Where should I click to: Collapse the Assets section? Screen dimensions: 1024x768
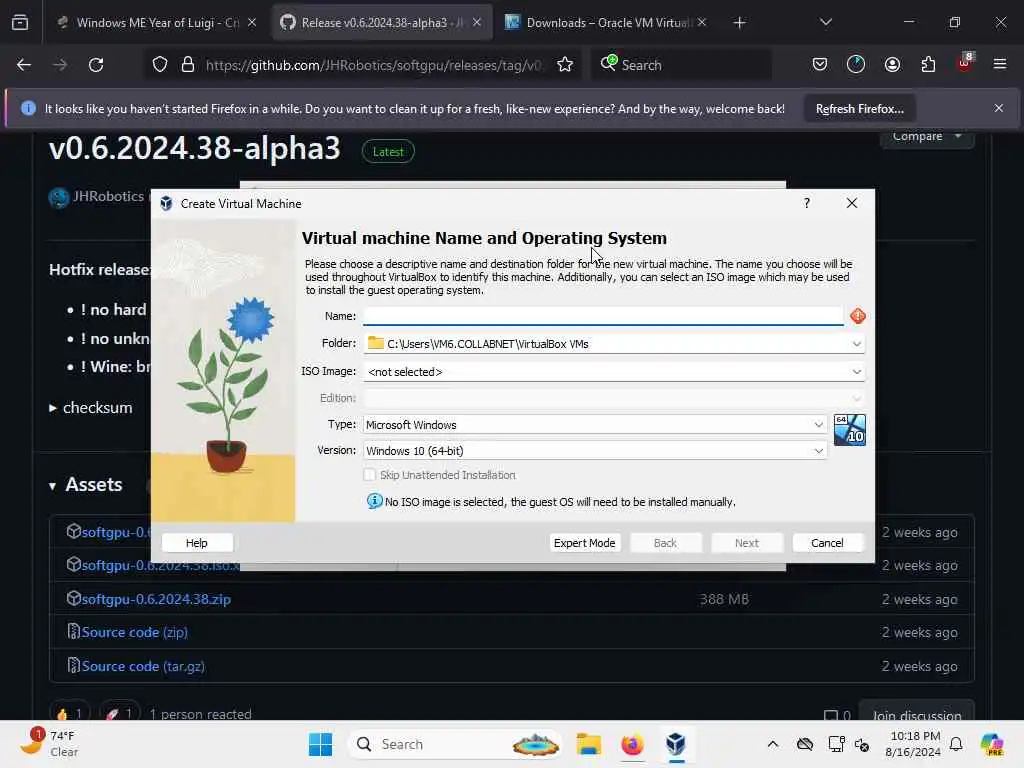52,485
